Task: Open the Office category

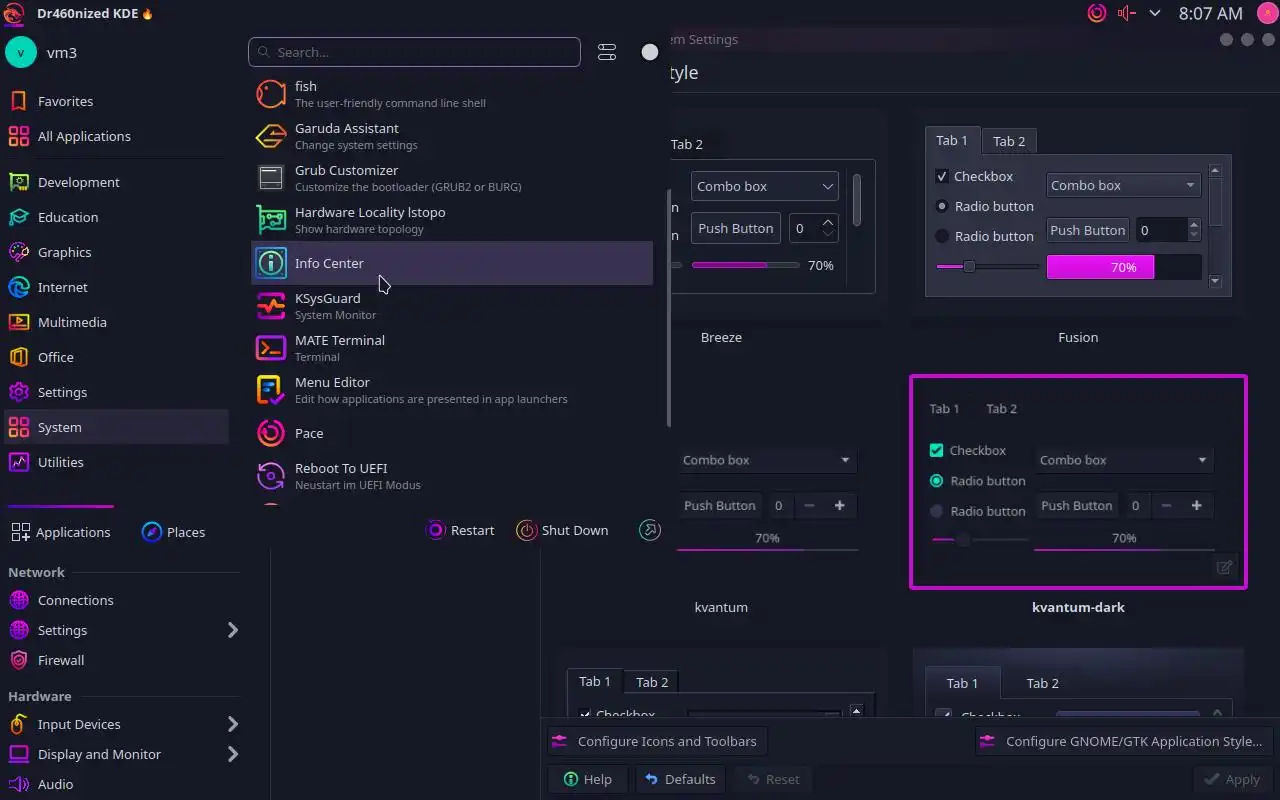Action: tap(116, 357)
